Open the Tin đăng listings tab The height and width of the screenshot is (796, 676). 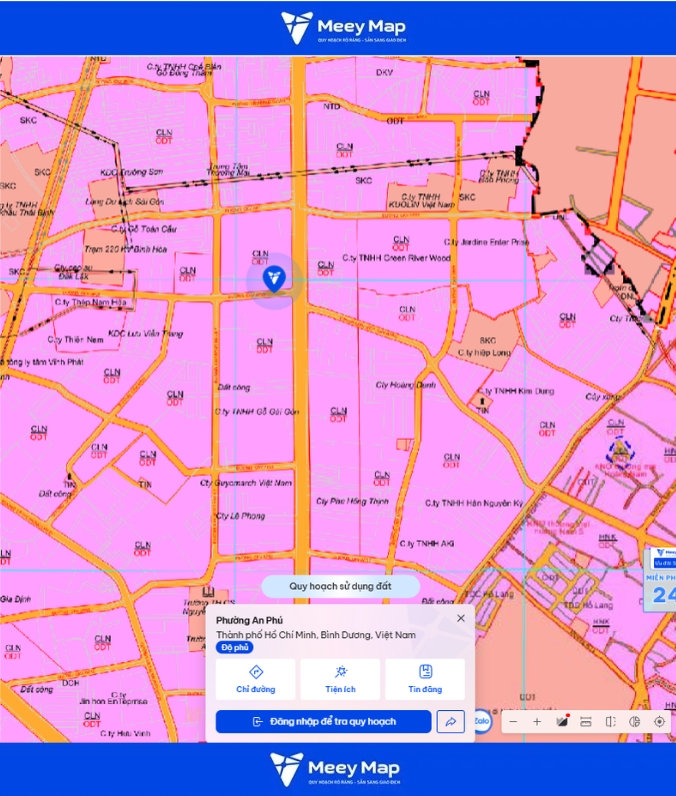[425, 679]
